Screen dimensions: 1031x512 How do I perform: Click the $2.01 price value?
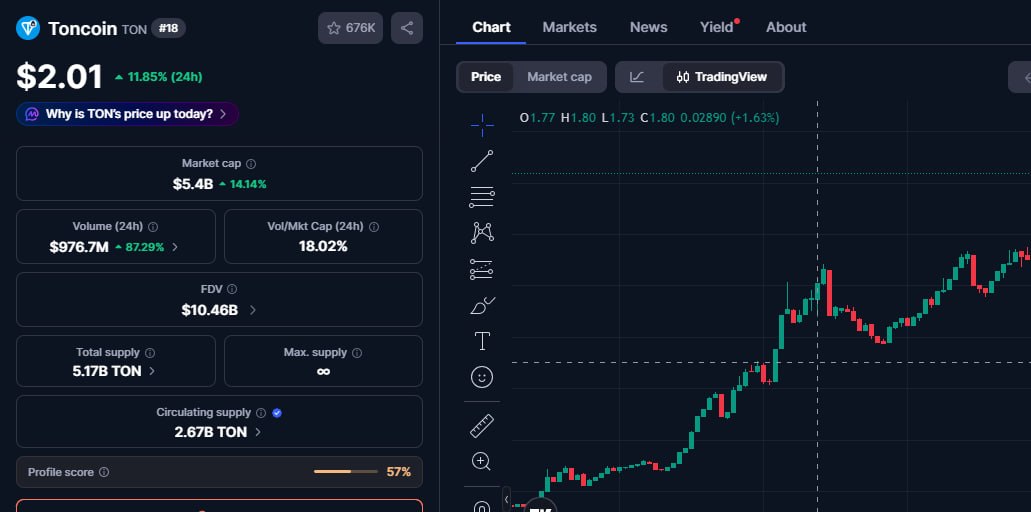click(59, 77)
